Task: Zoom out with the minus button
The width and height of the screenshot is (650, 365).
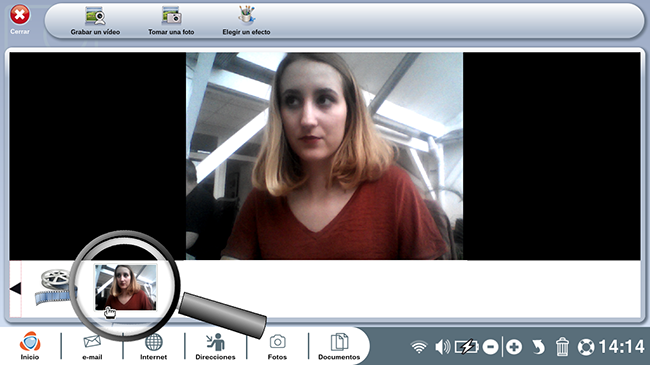Action: (490, 347)
